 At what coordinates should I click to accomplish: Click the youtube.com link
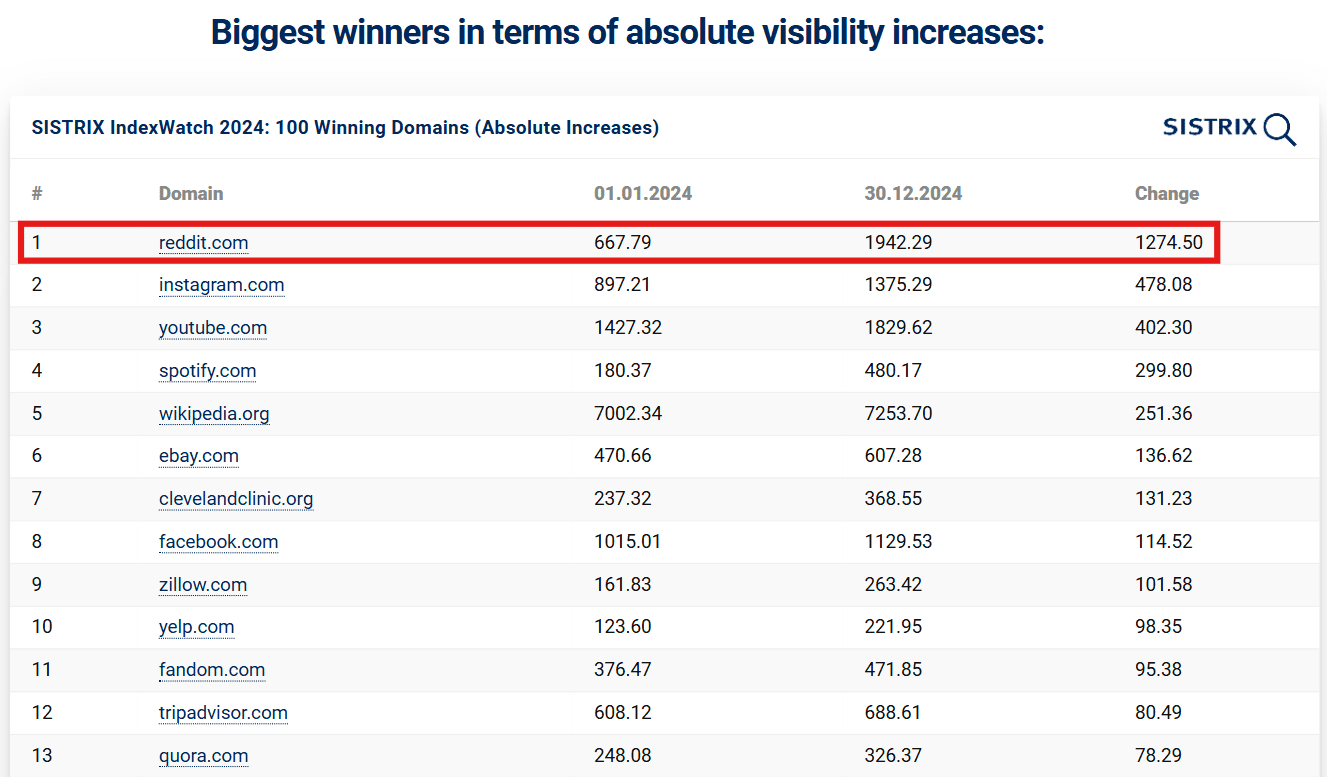pyautogui.click(x=212, y=328)
